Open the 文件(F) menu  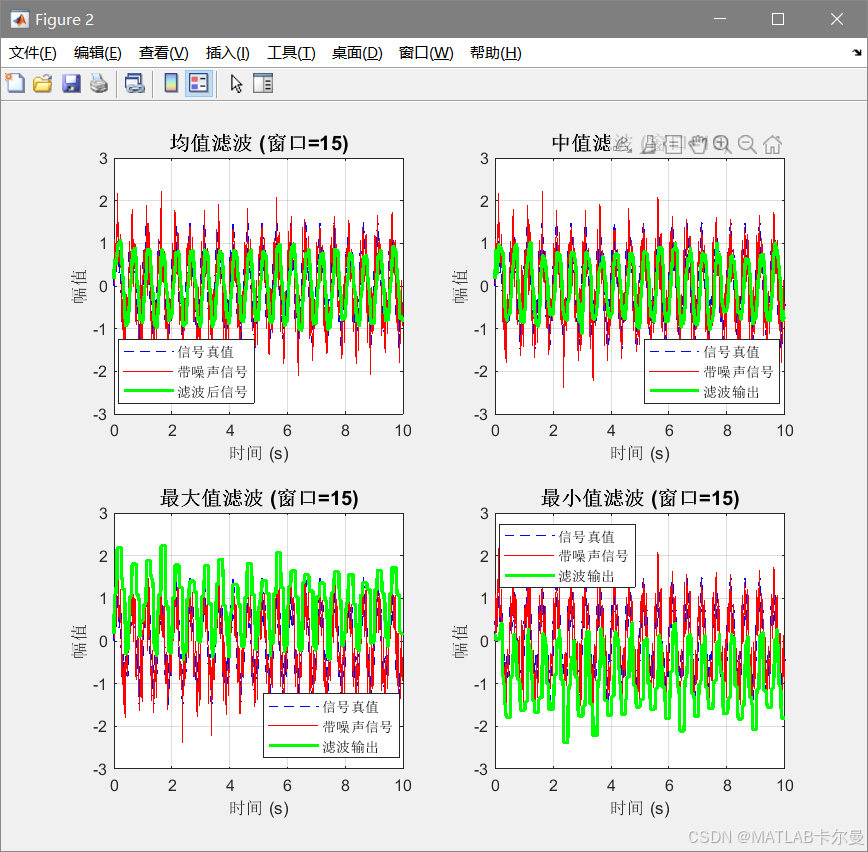coord(33,53)
